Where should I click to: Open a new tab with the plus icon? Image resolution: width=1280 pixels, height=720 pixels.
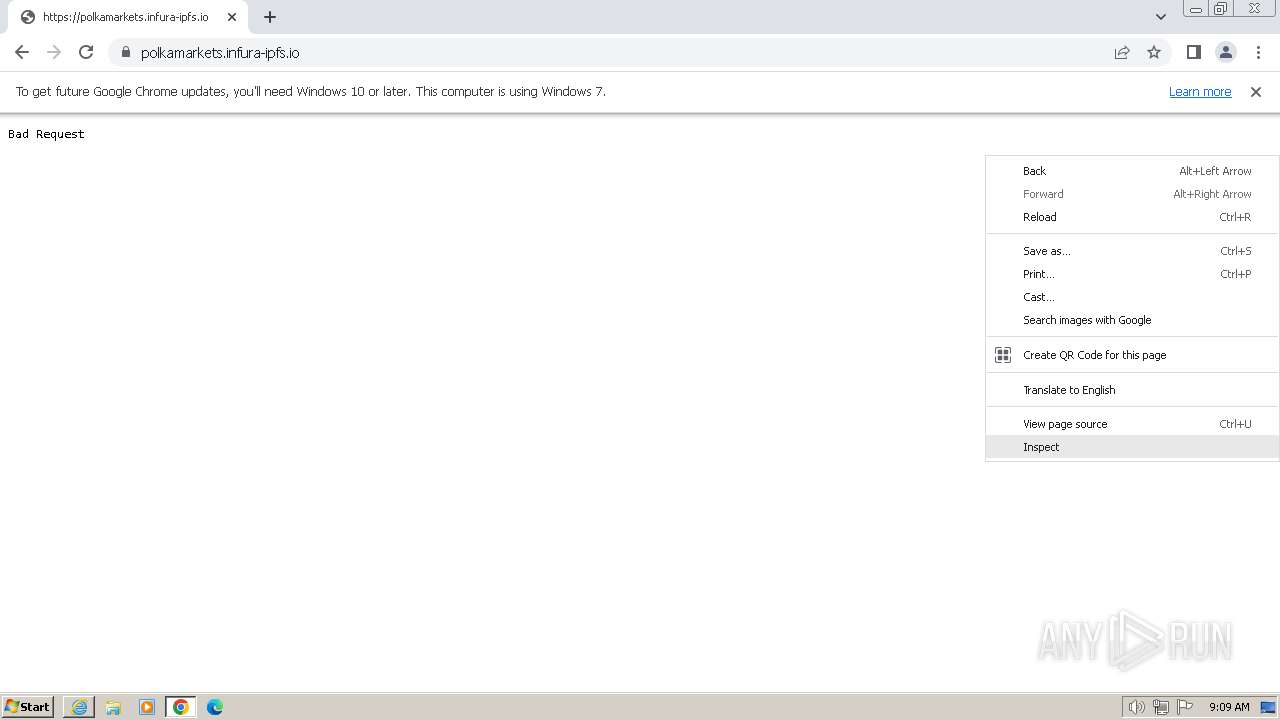coord(270,17)
